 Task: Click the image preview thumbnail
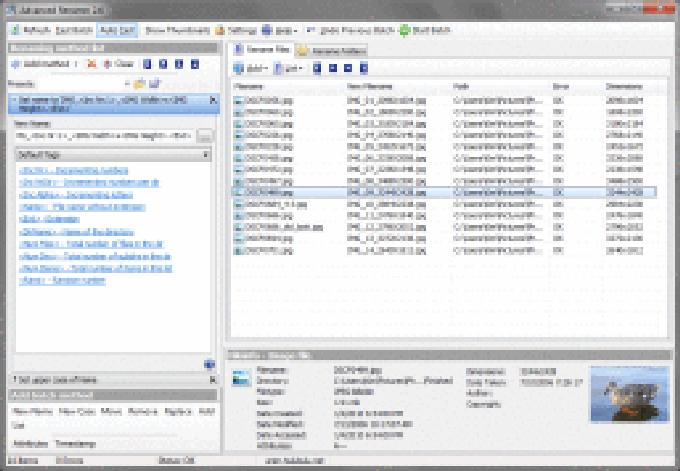[x=632, y=393]
